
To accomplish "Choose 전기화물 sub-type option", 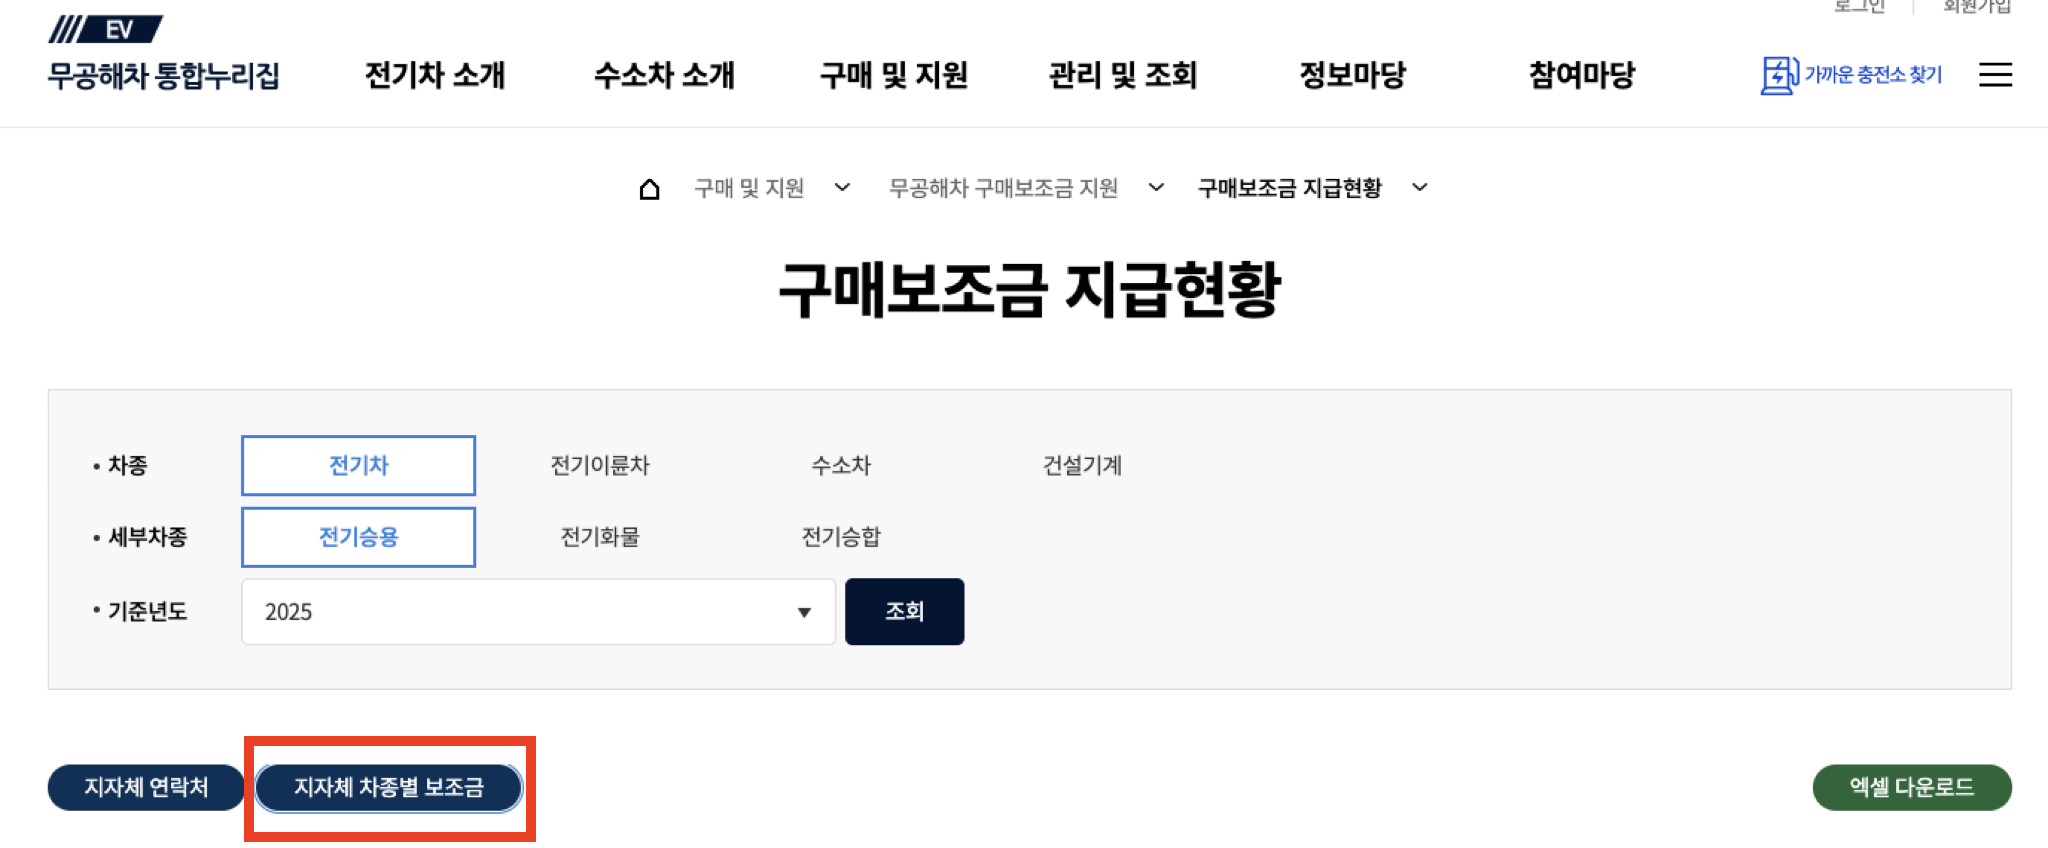I will 600,537.
